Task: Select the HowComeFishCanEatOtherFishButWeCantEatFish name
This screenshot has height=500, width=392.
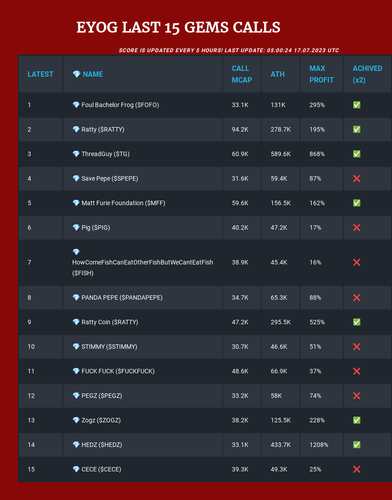Action: pyautogui.click(x=143, y=262)
